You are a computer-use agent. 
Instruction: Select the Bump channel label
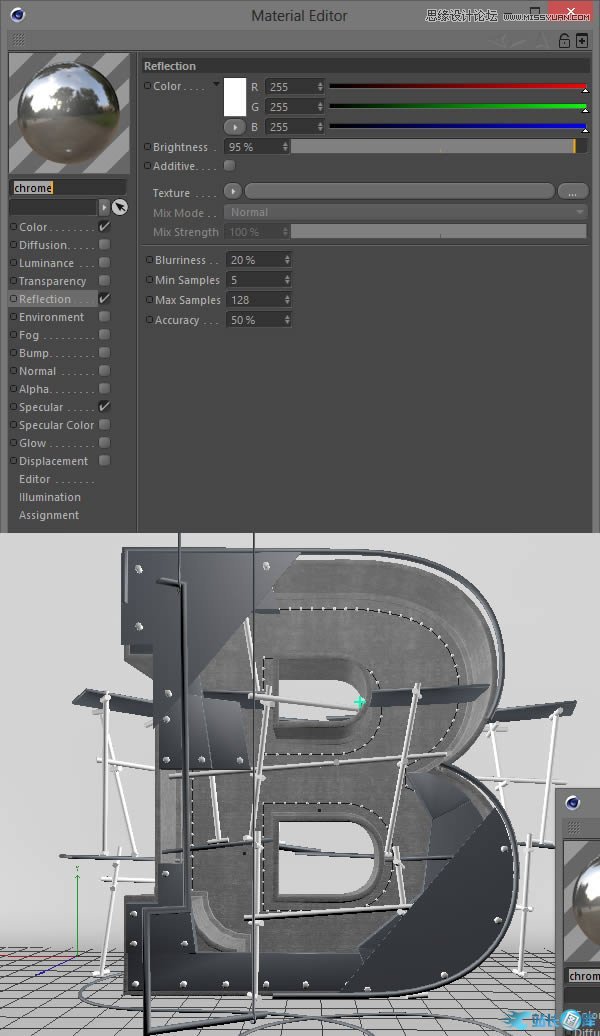(34, 353)
